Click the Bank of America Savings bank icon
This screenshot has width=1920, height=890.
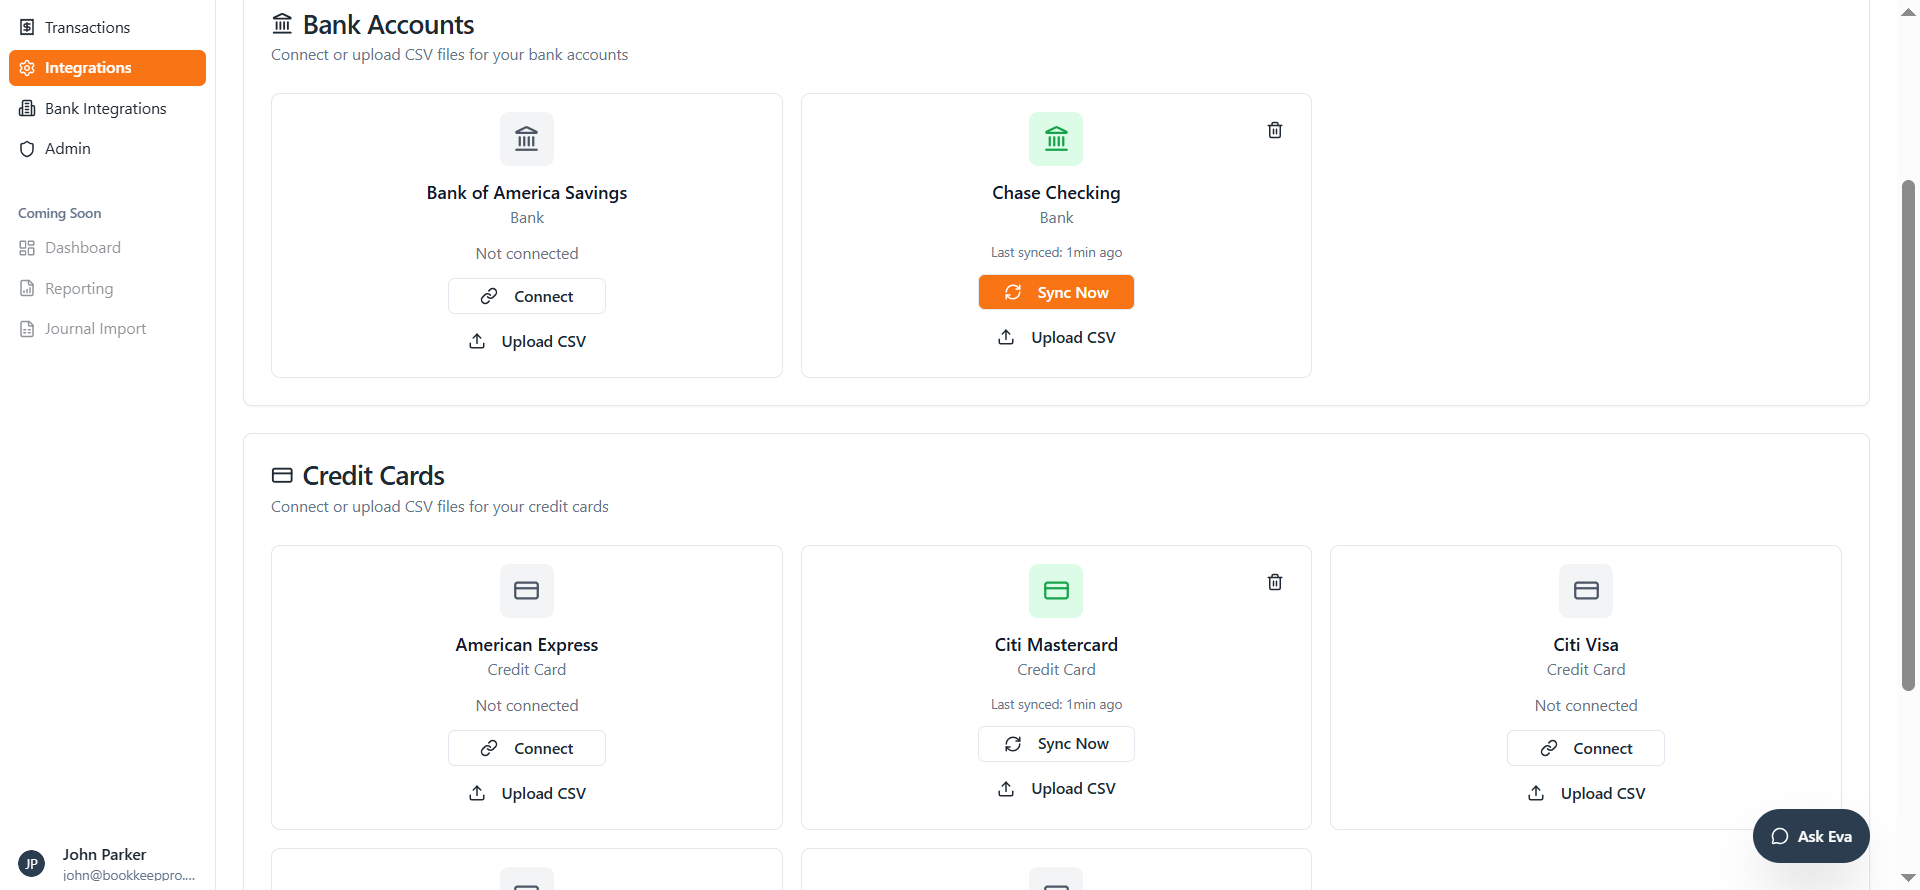[527, 139]
